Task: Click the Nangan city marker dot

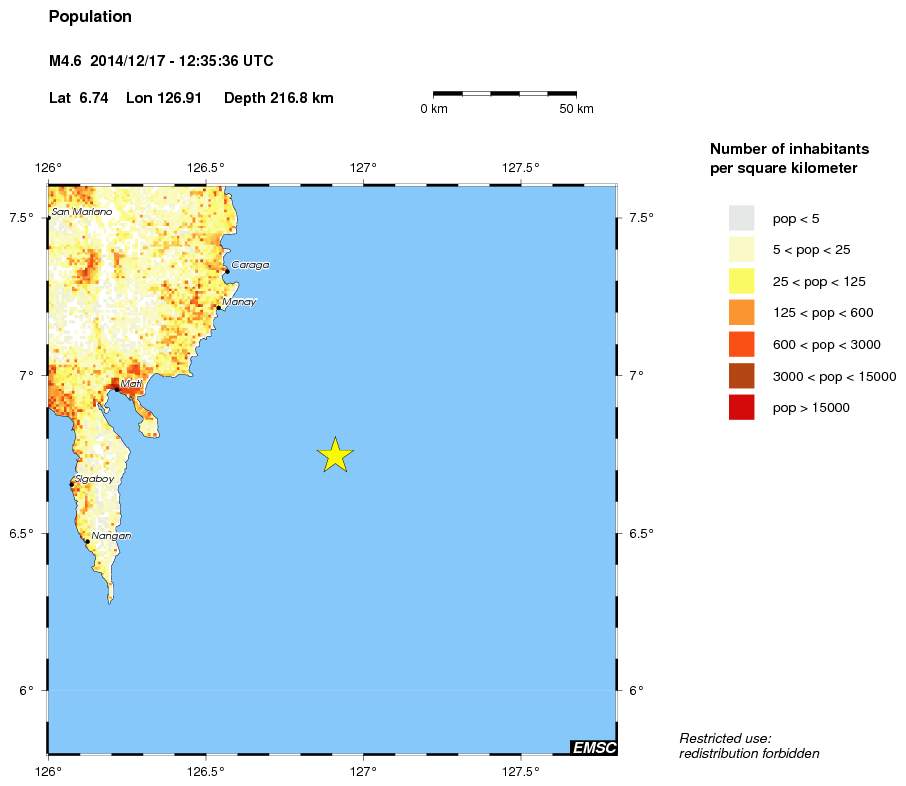Action: coord(87,541)
